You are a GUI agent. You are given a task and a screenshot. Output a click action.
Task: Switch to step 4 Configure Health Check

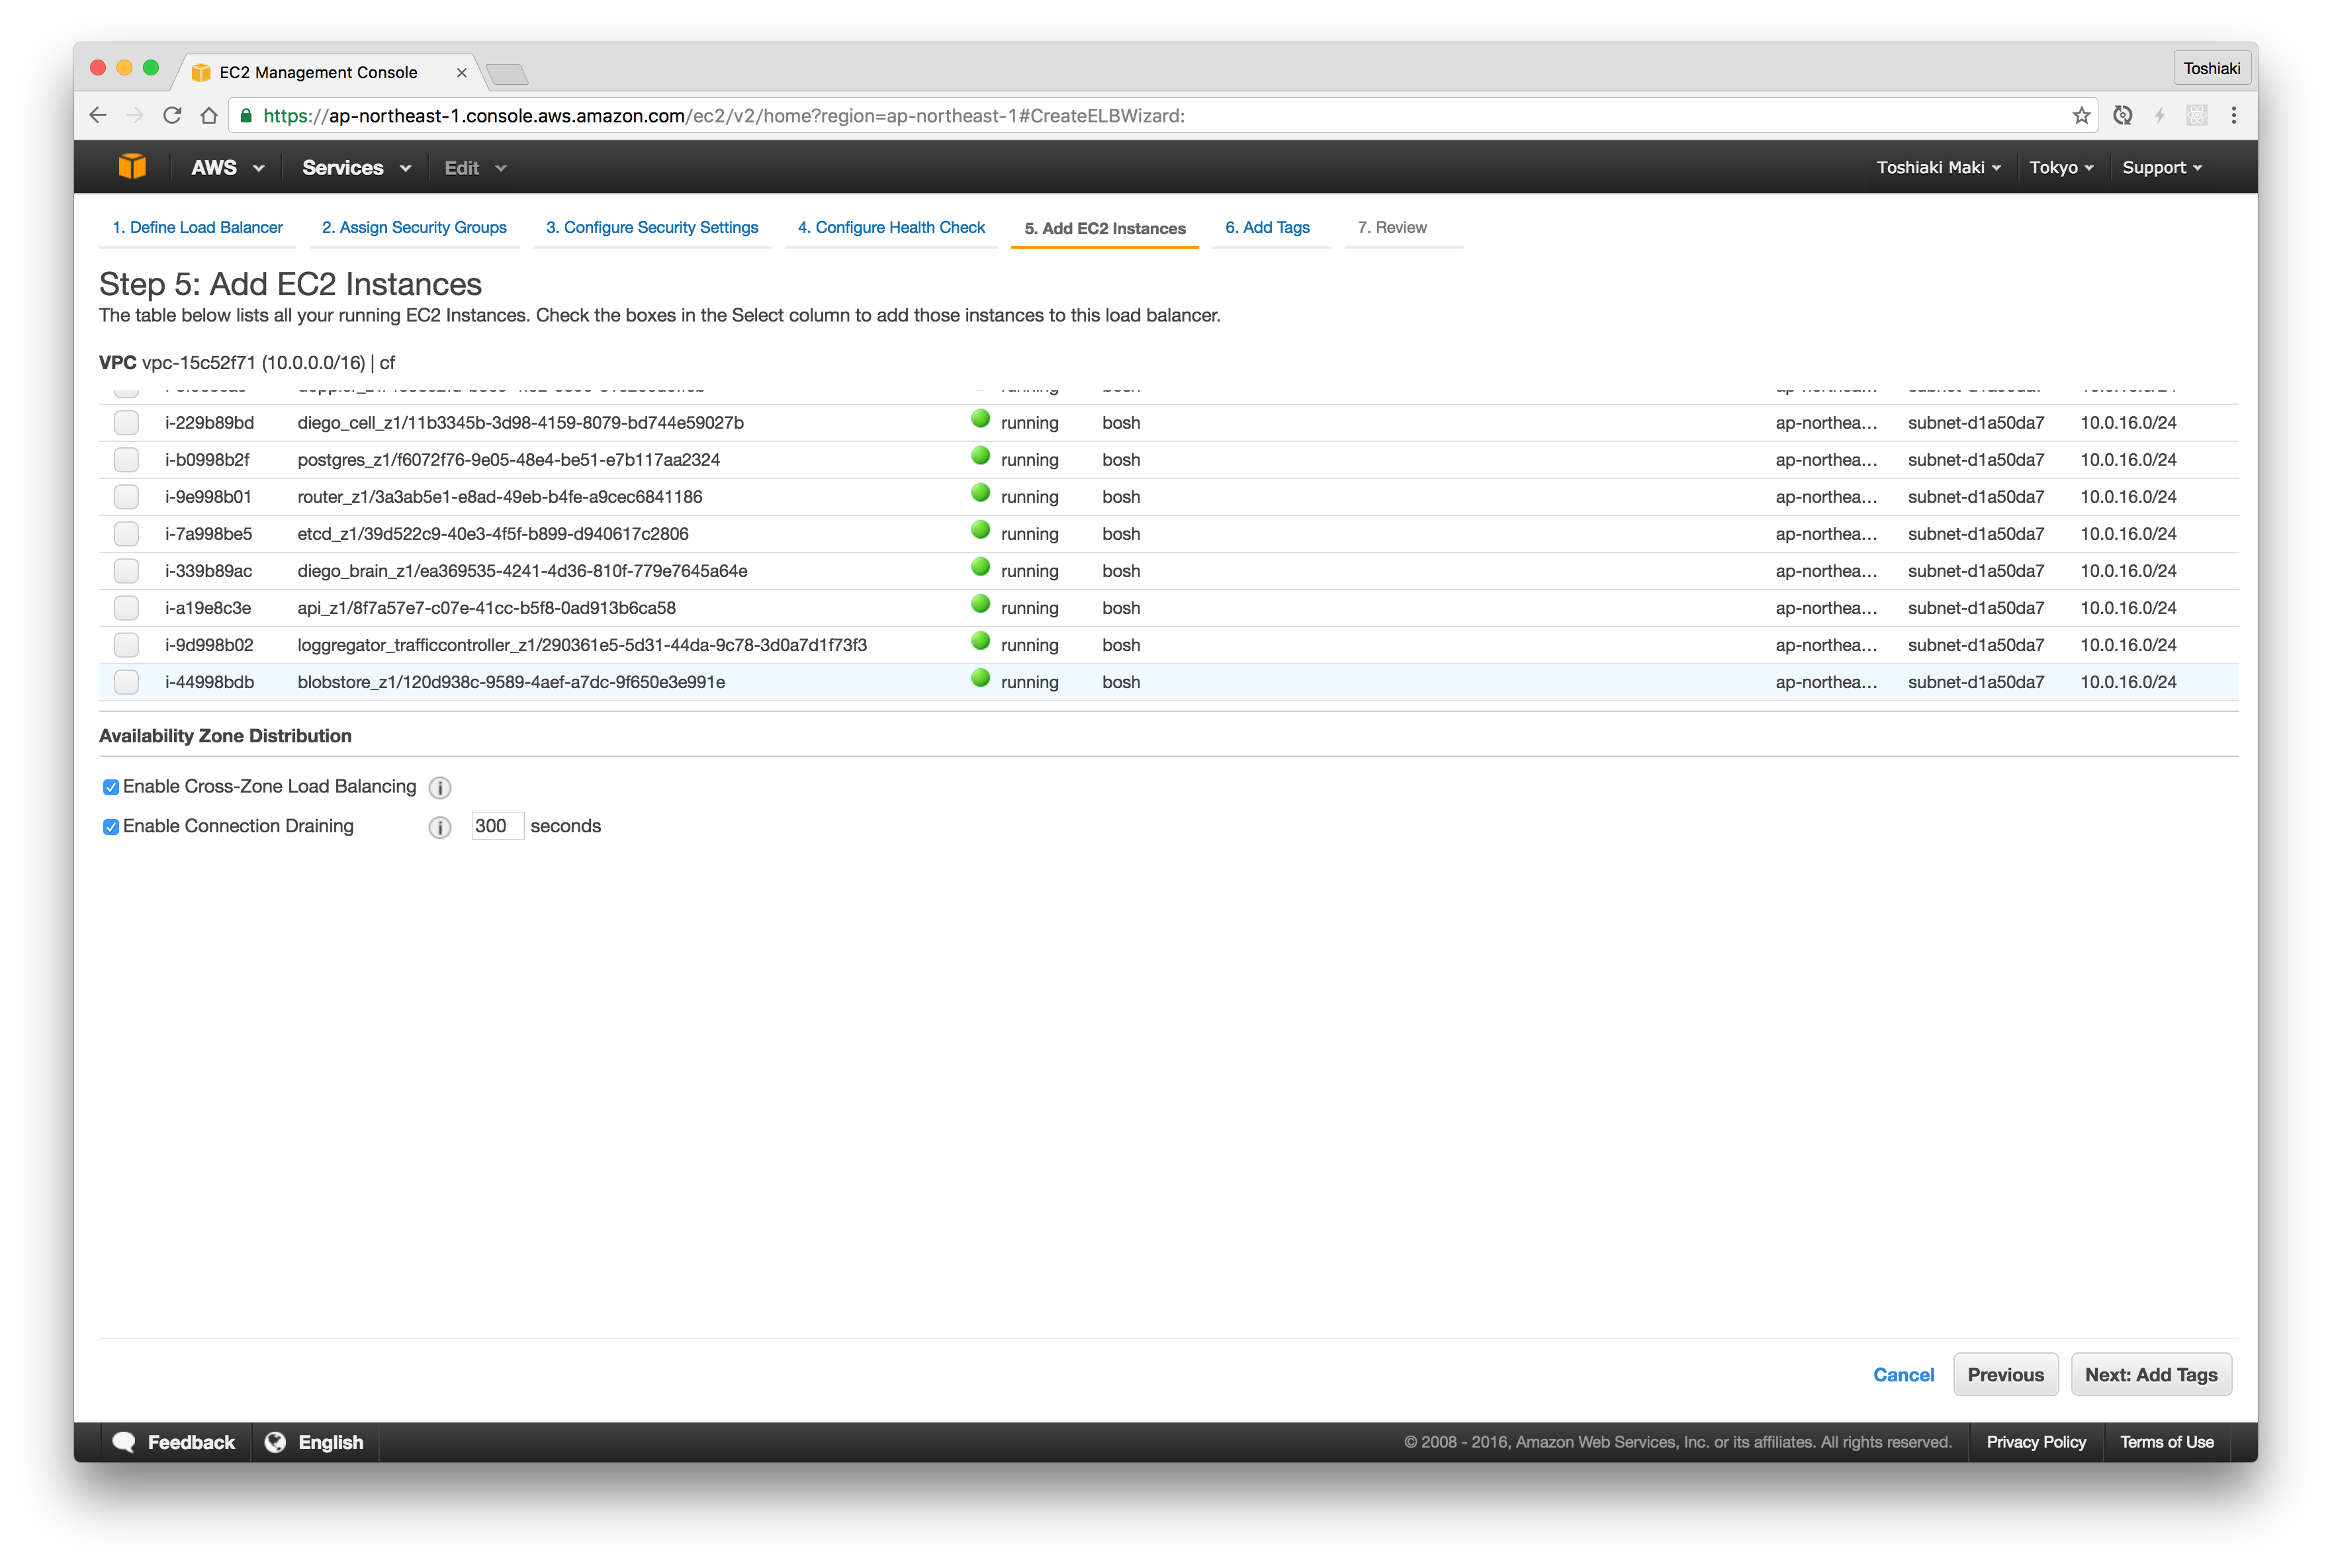(891, 227)
